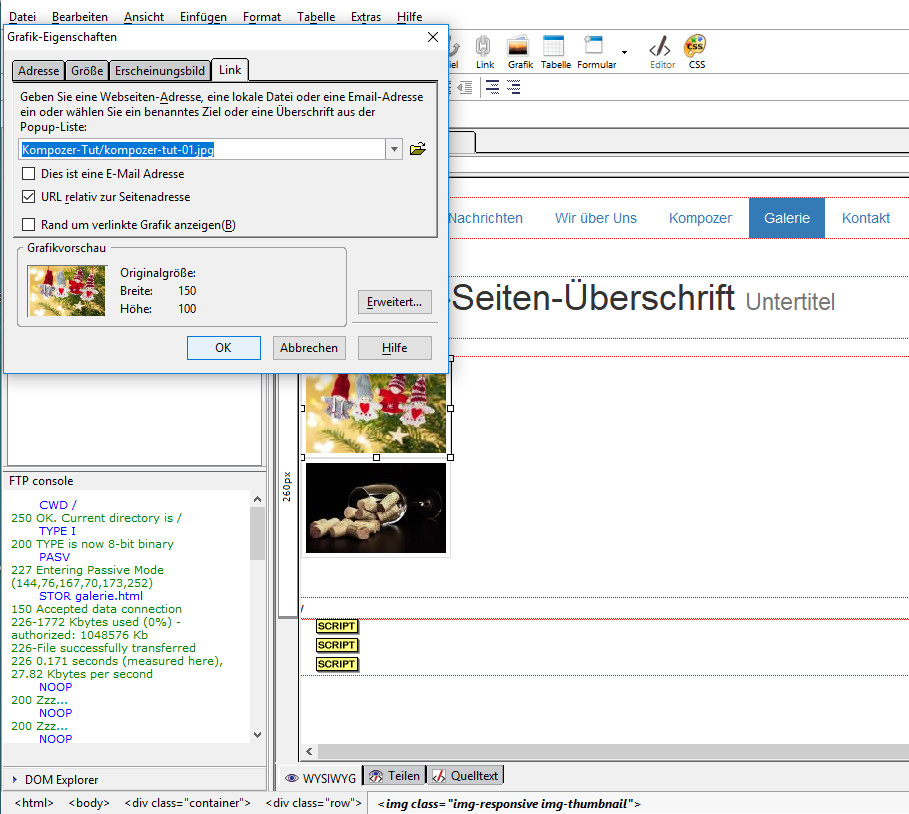This screenshot has height=814, width=909.
Task: Click the Erweitert... button
Action: pos(394,301)
